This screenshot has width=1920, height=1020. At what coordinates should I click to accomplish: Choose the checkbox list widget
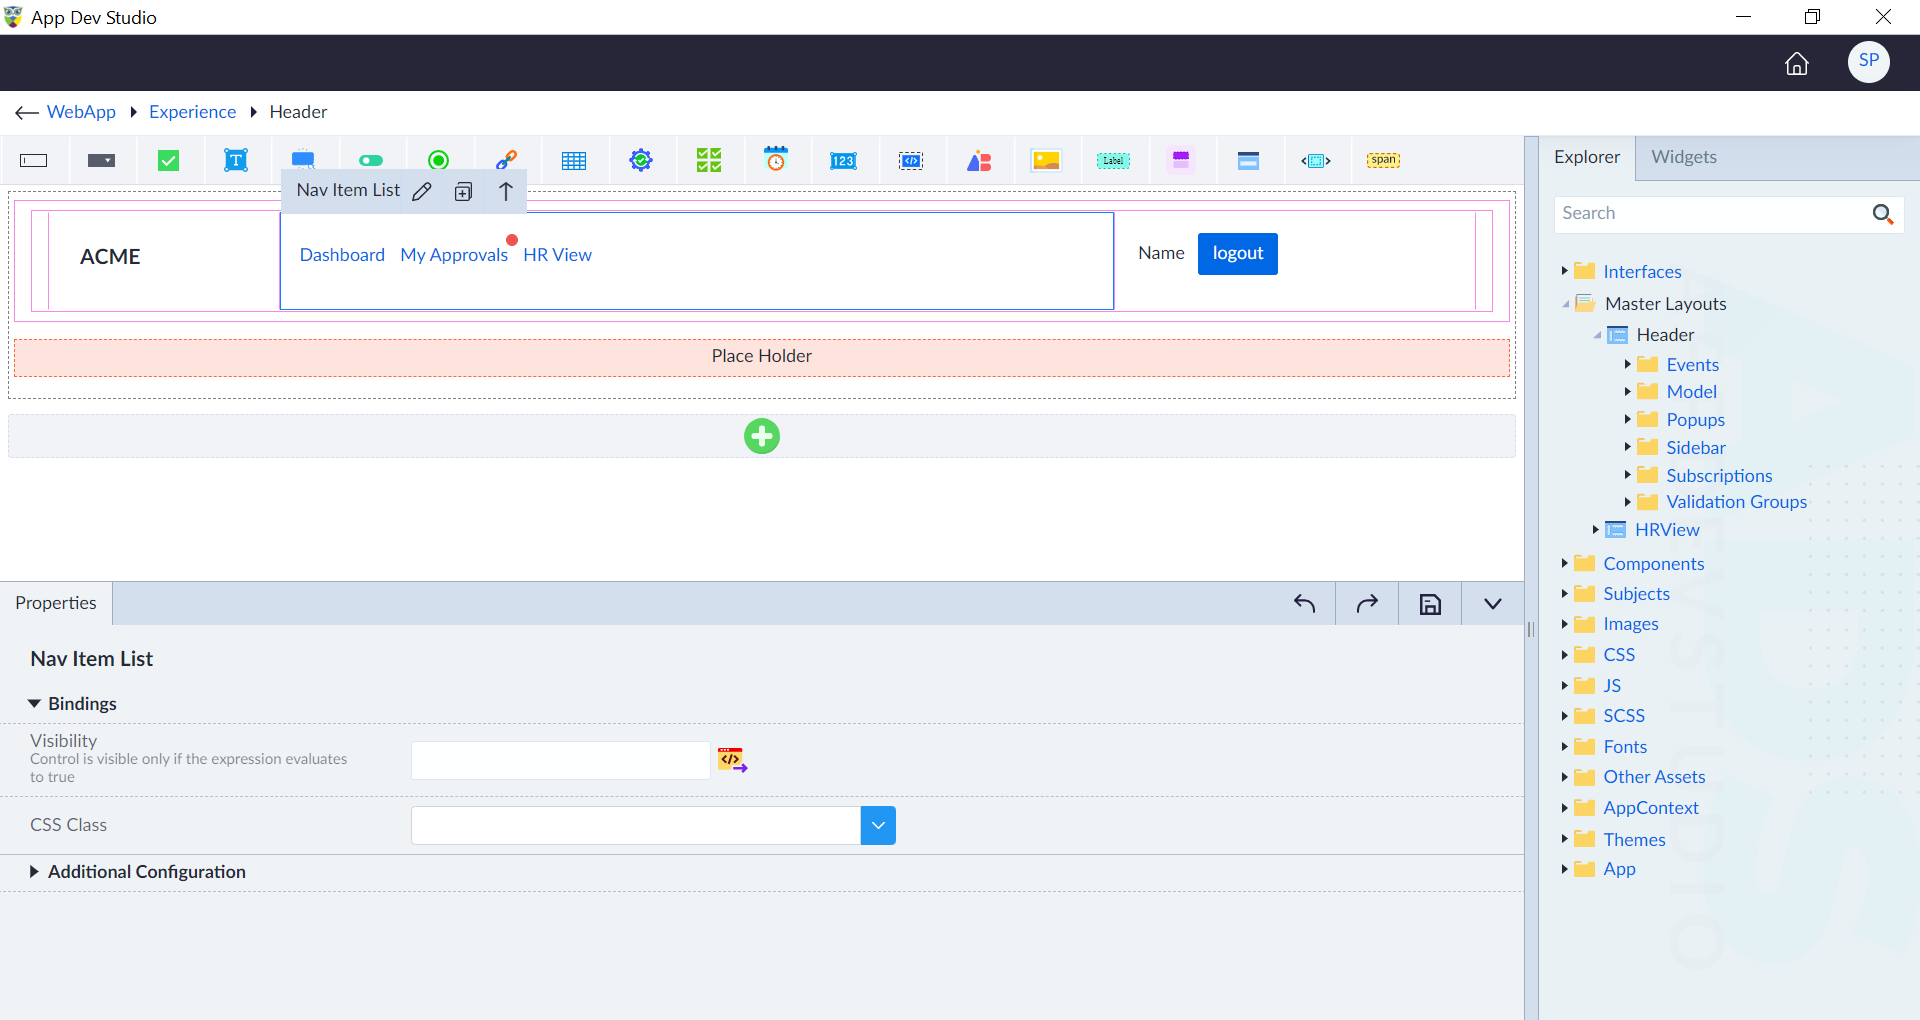tap(709, 160)
